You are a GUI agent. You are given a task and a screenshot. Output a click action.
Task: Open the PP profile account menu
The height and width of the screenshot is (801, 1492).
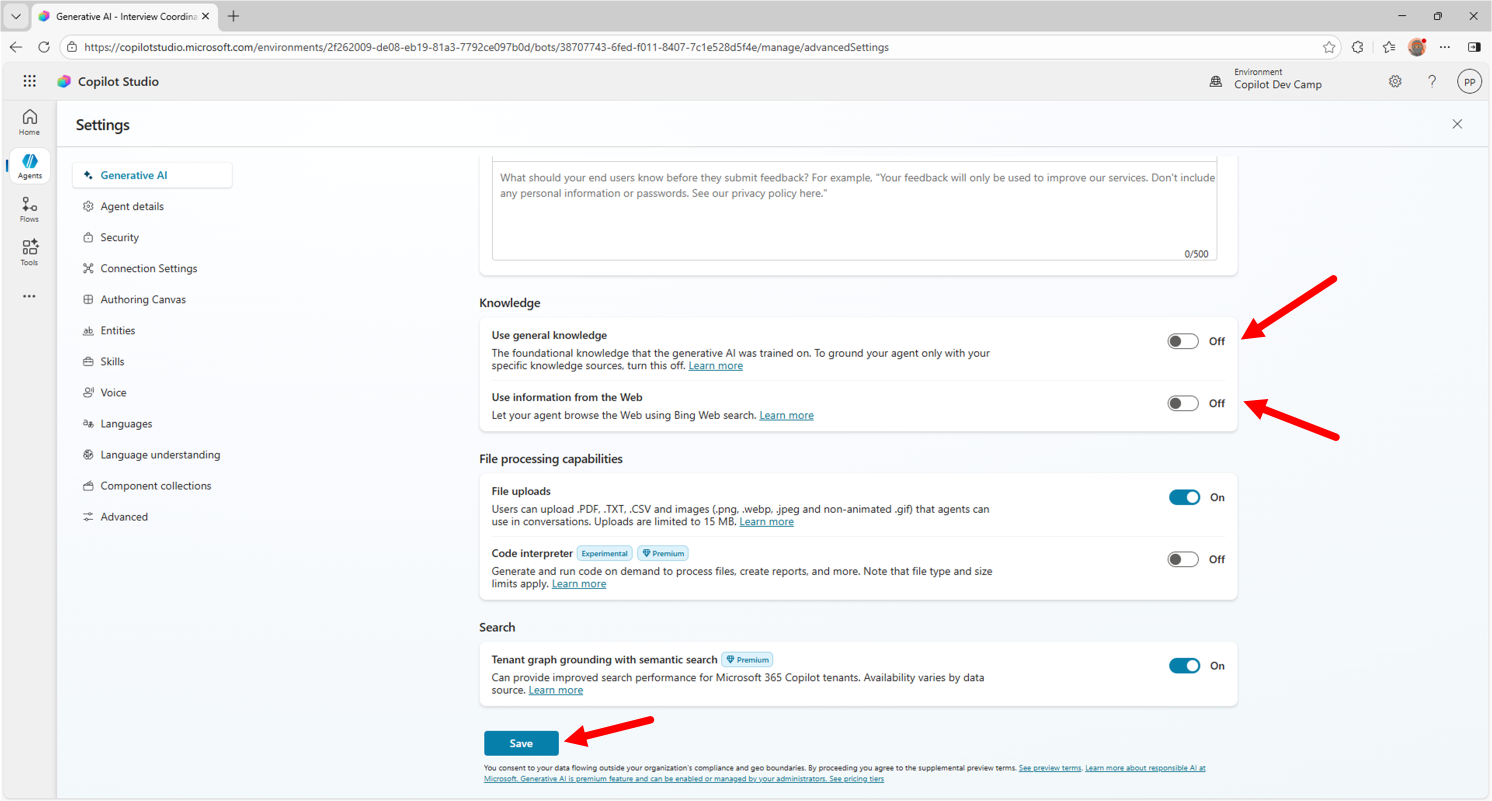tap(1468, 81)
